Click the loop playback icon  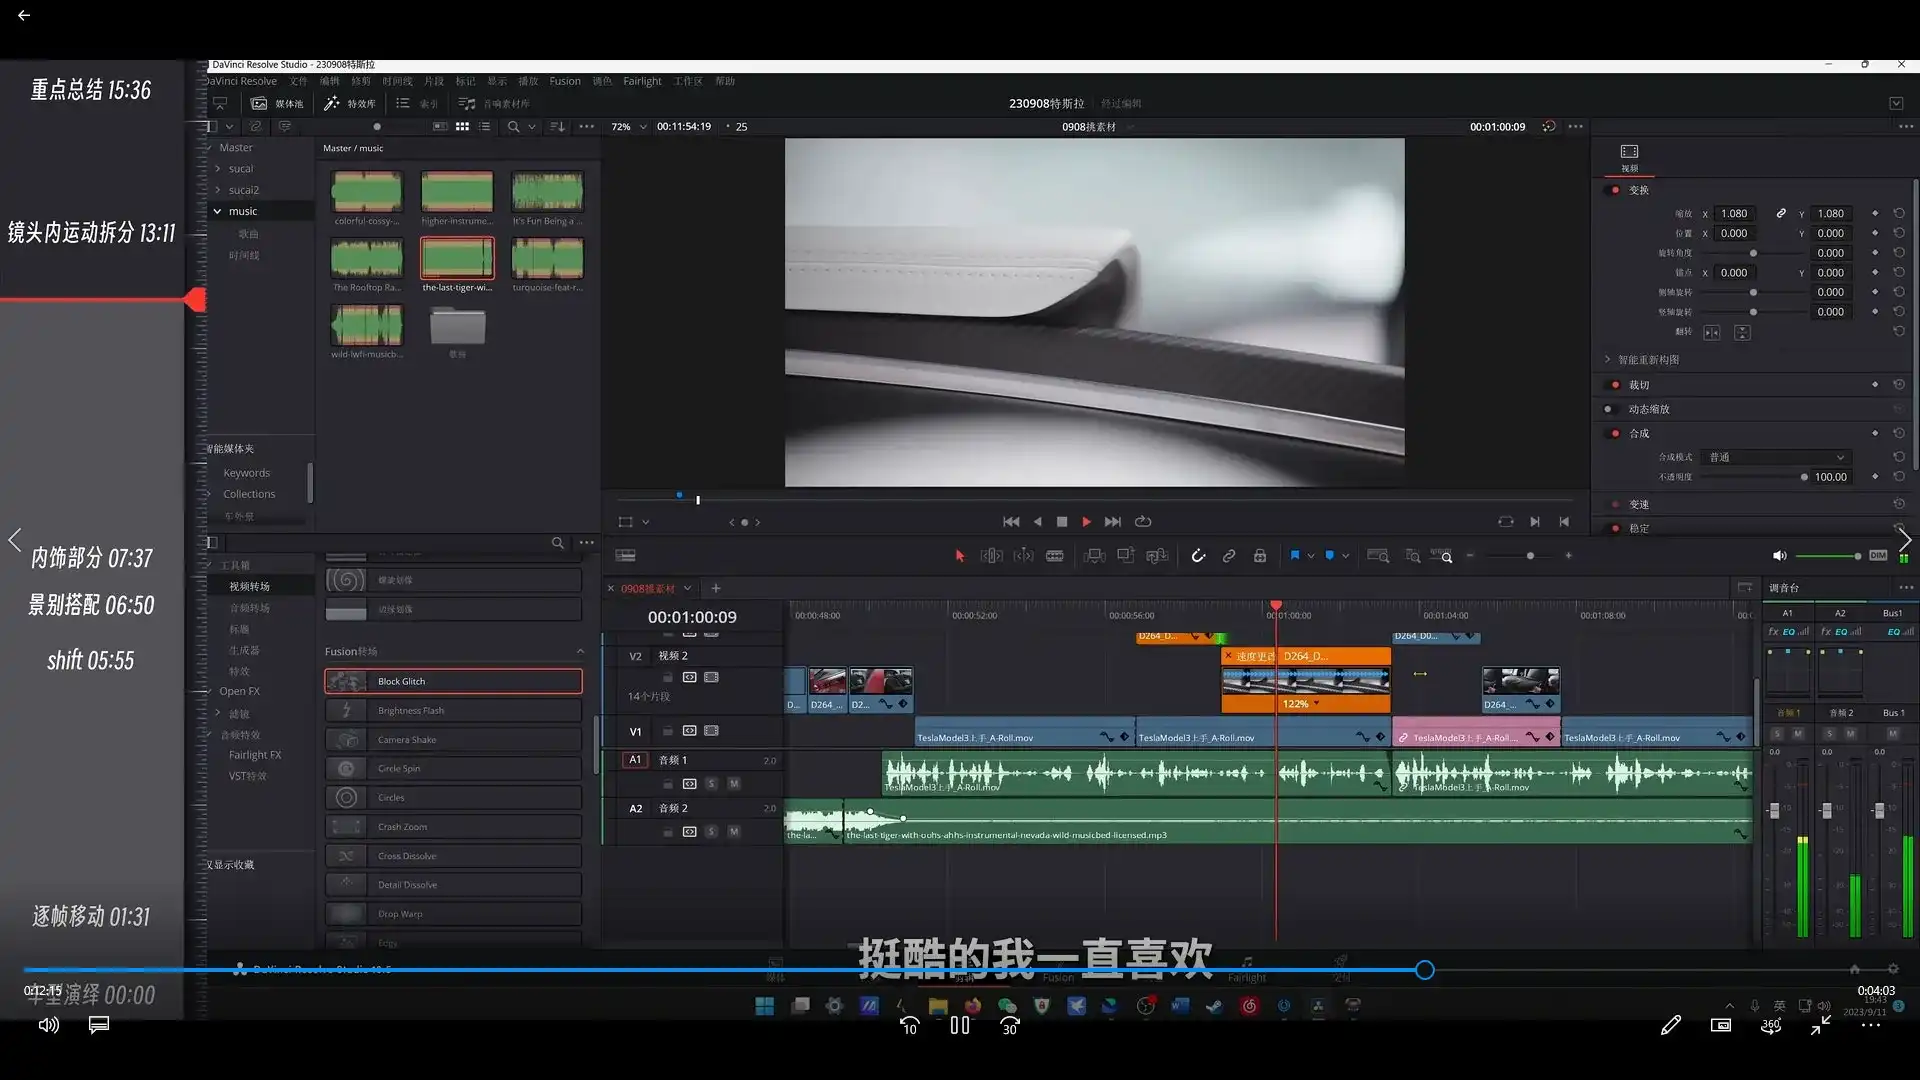pos(1143,522)
